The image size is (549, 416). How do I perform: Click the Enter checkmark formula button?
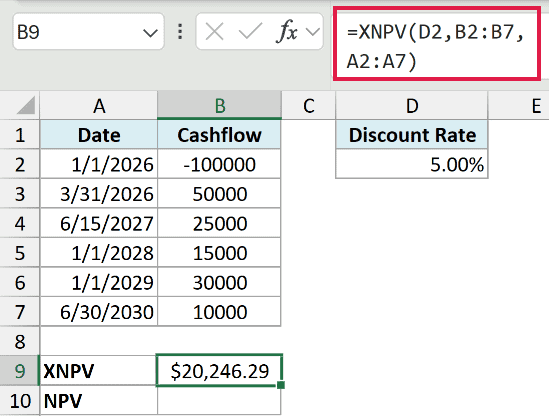[250, 32]
